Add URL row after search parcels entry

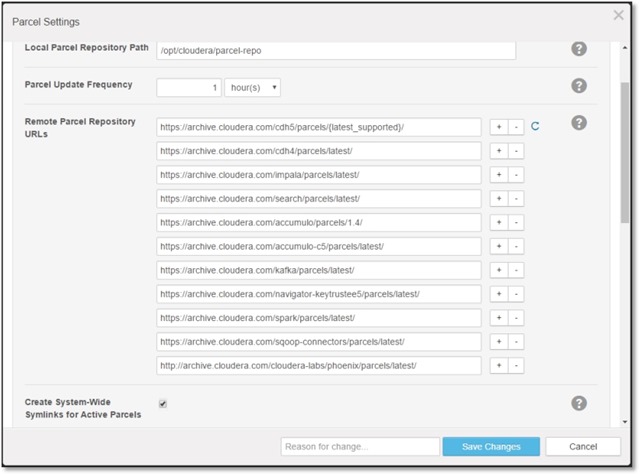[499, 199]
